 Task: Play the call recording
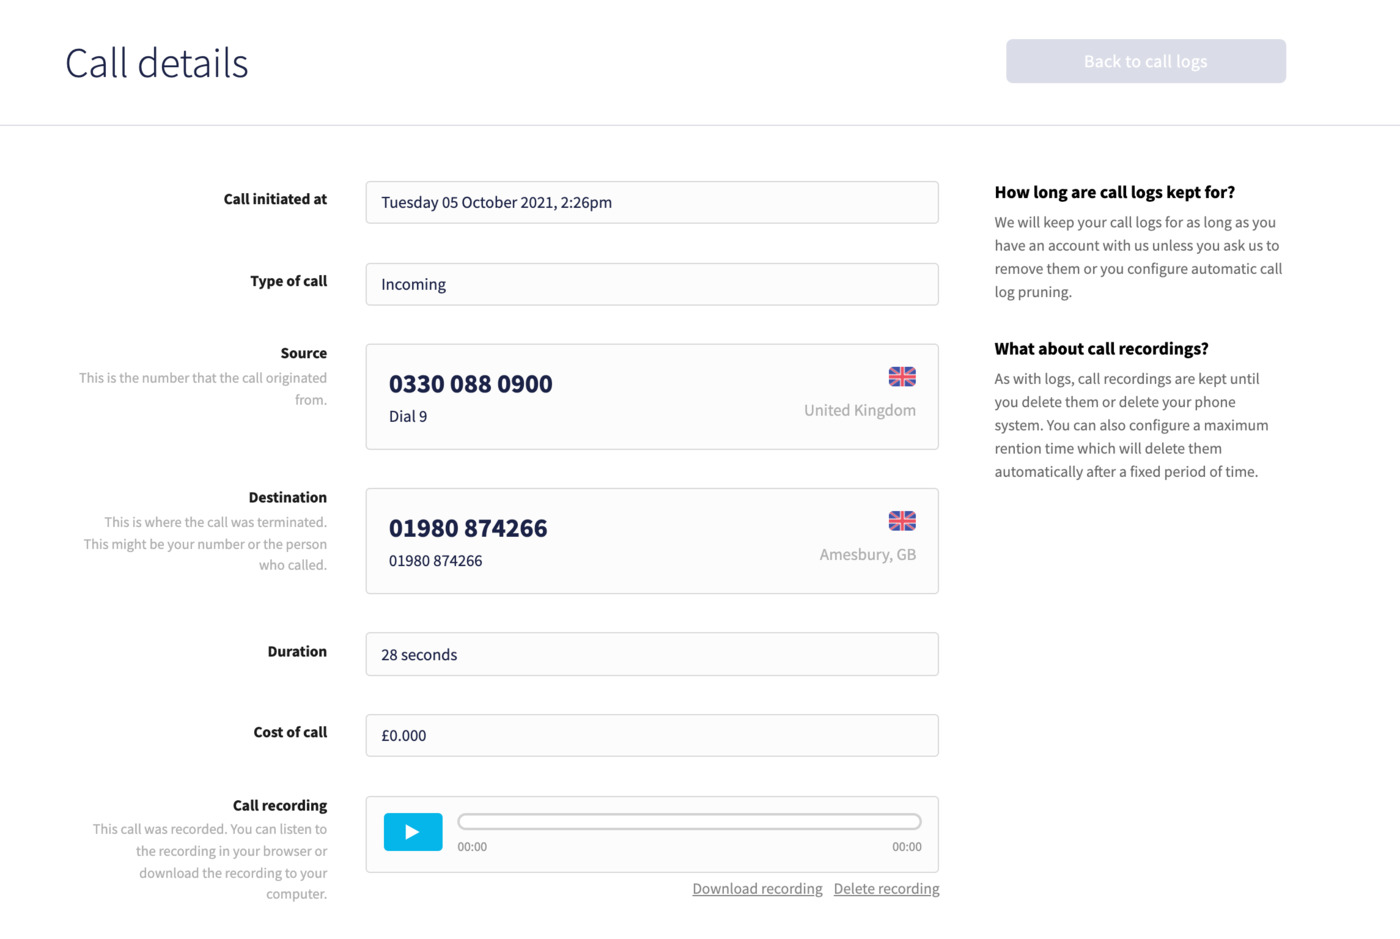coord(413,831)
